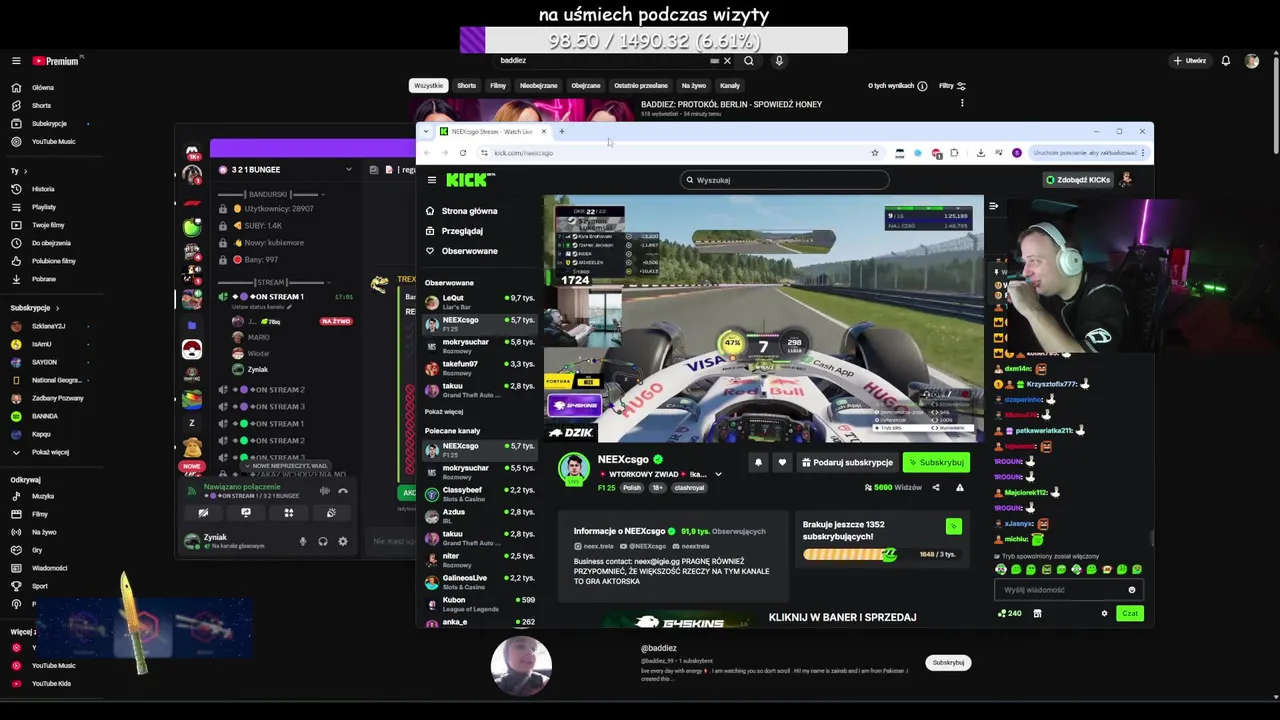Click Polish language tag
The image size is (1280, 720).
click(632, 488)
